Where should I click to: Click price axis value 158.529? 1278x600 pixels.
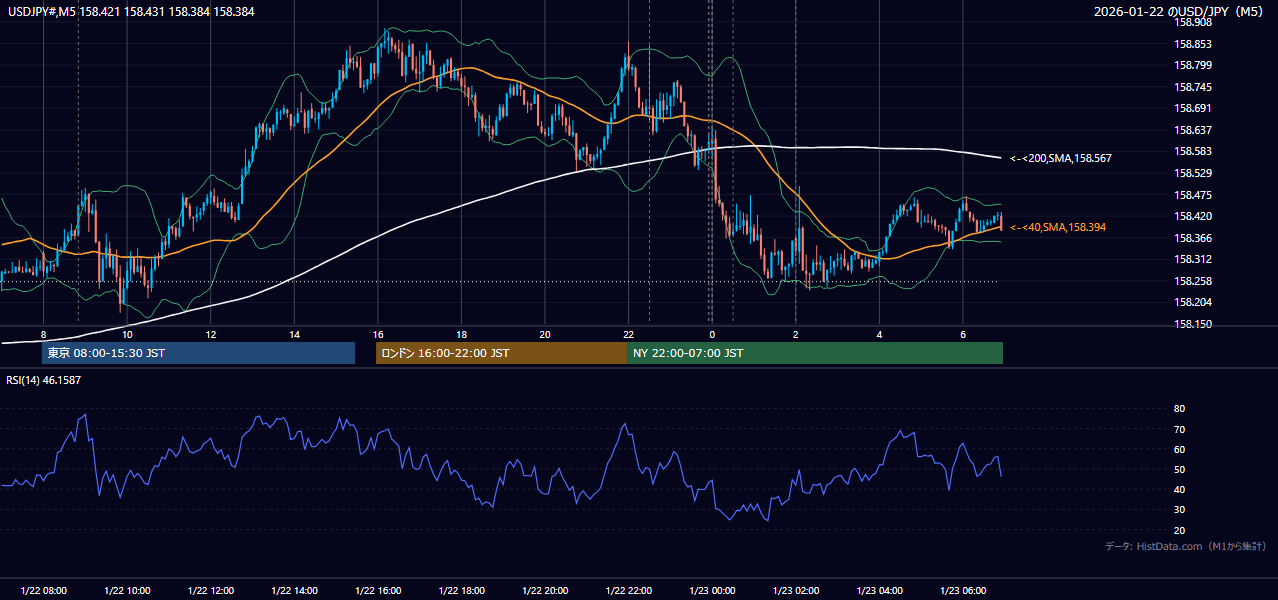(x=1194, y=173)
